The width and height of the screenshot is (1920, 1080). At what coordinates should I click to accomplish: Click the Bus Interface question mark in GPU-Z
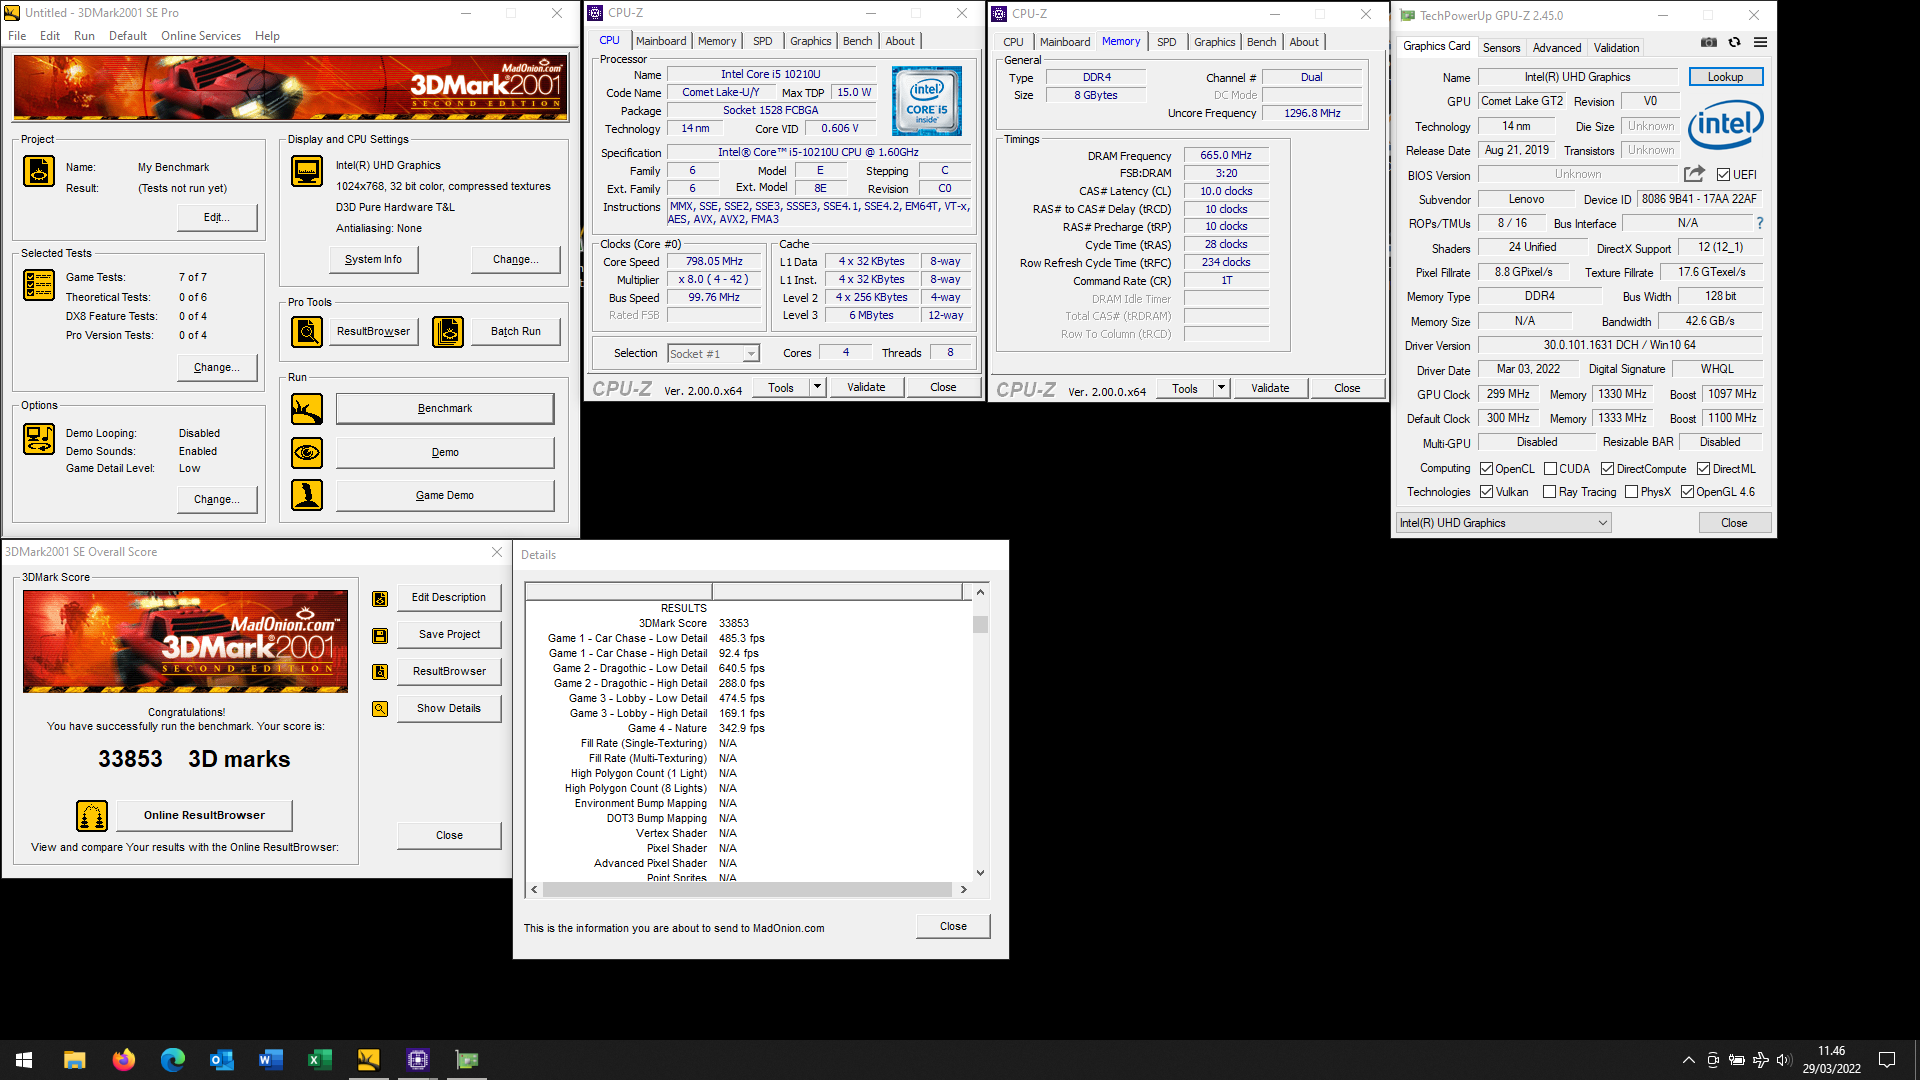tap(1760, 223)
